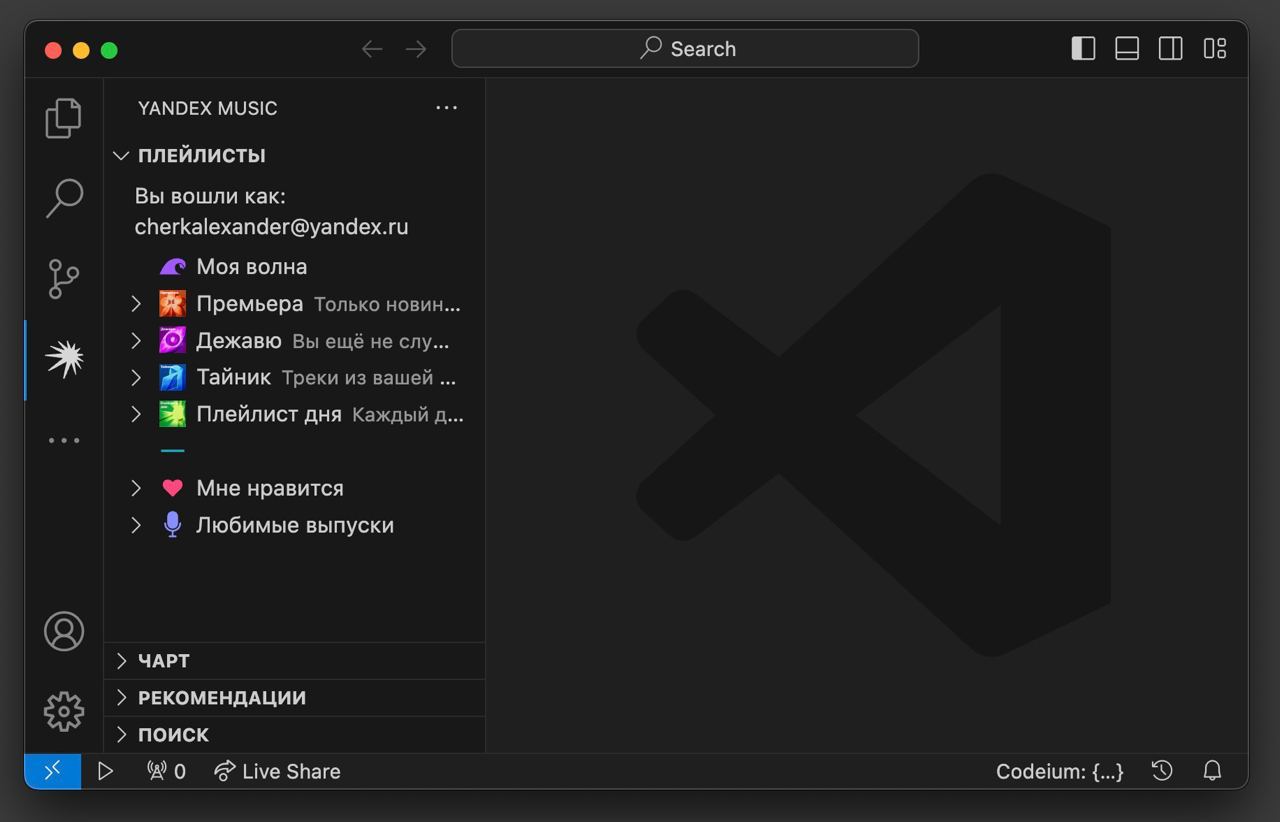Toggle the primary side bar visibility

click(x=1083, y=49)
